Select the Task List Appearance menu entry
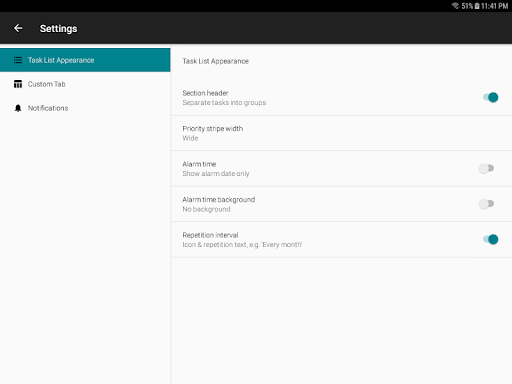The image size is (512, 384). tap(85, 60)
